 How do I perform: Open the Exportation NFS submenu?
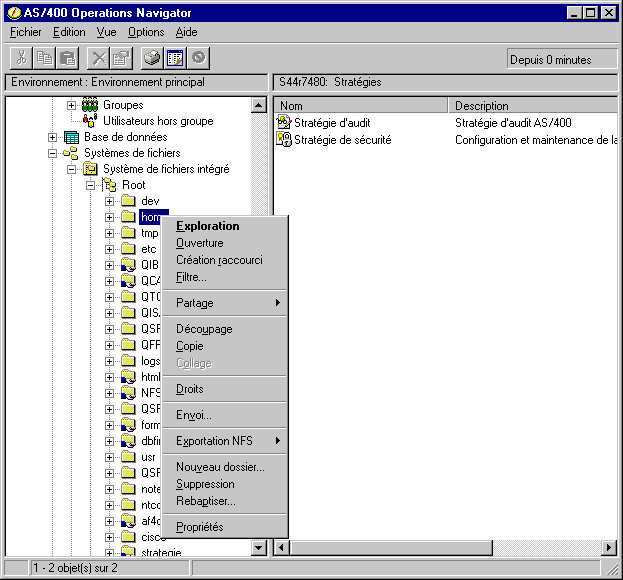(x=224, y=441)
